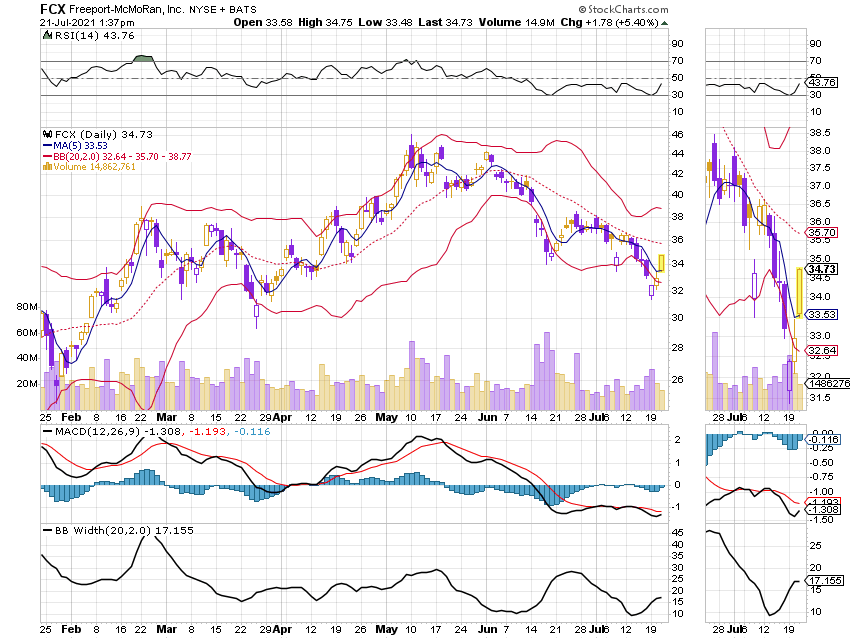
Task: Click the Chg +1.78 (+5.40%) value
Action: click(x=609, y=22)
